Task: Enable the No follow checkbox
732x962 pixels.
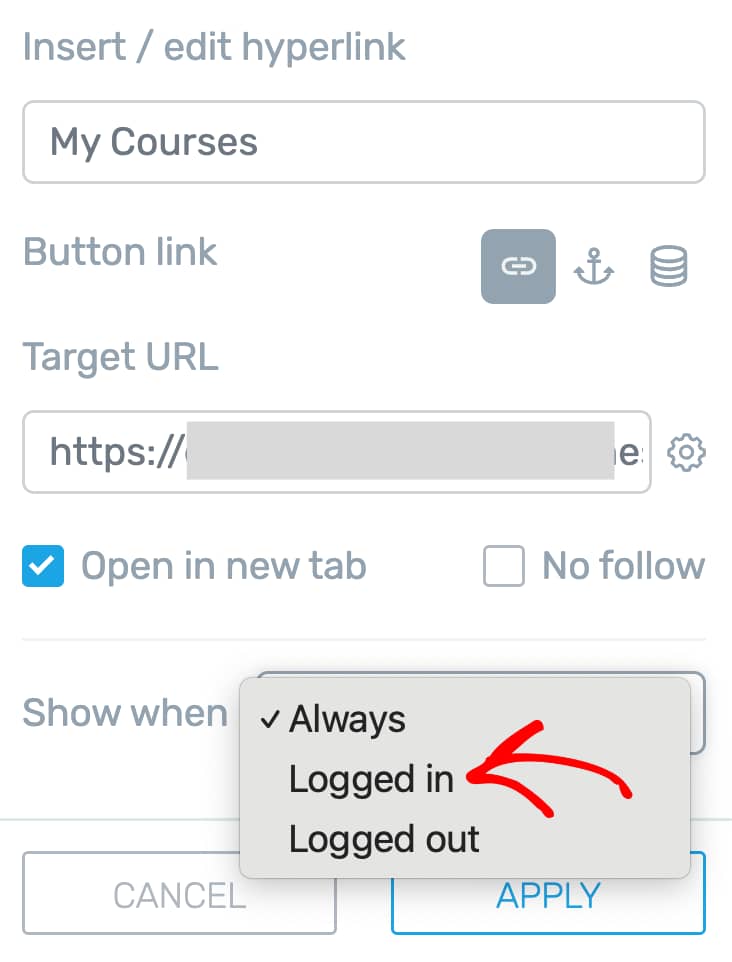Action: tap(503, 566)
